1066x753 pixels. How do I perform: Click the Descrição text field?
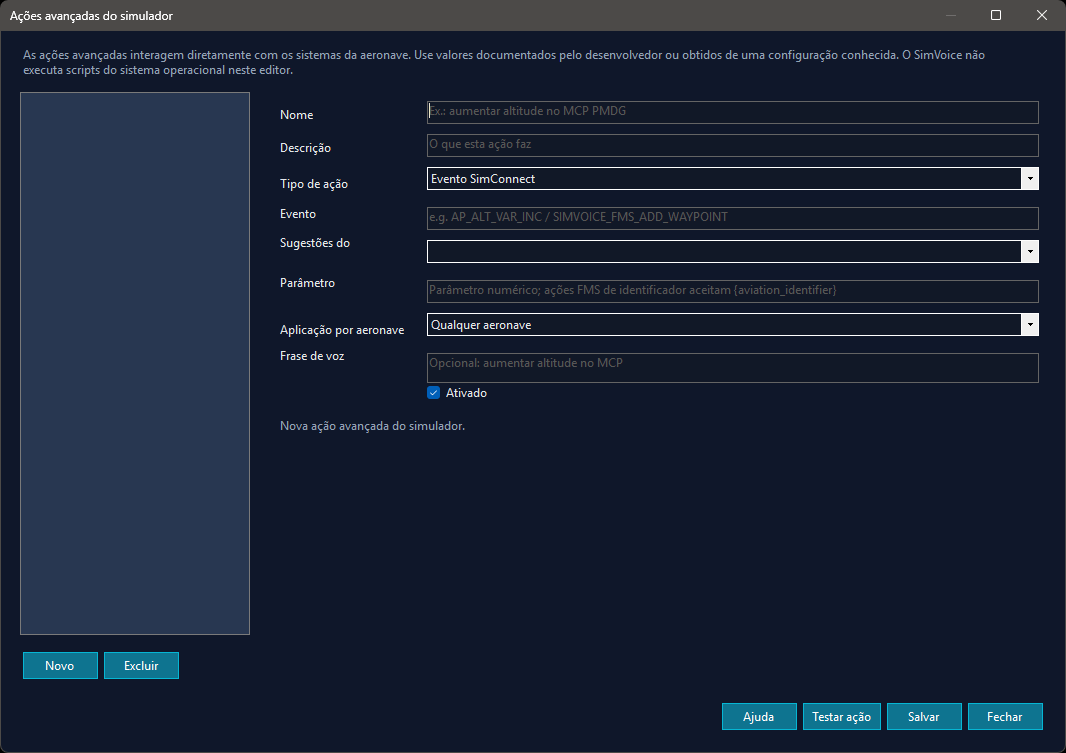click(x=732, y=145)
